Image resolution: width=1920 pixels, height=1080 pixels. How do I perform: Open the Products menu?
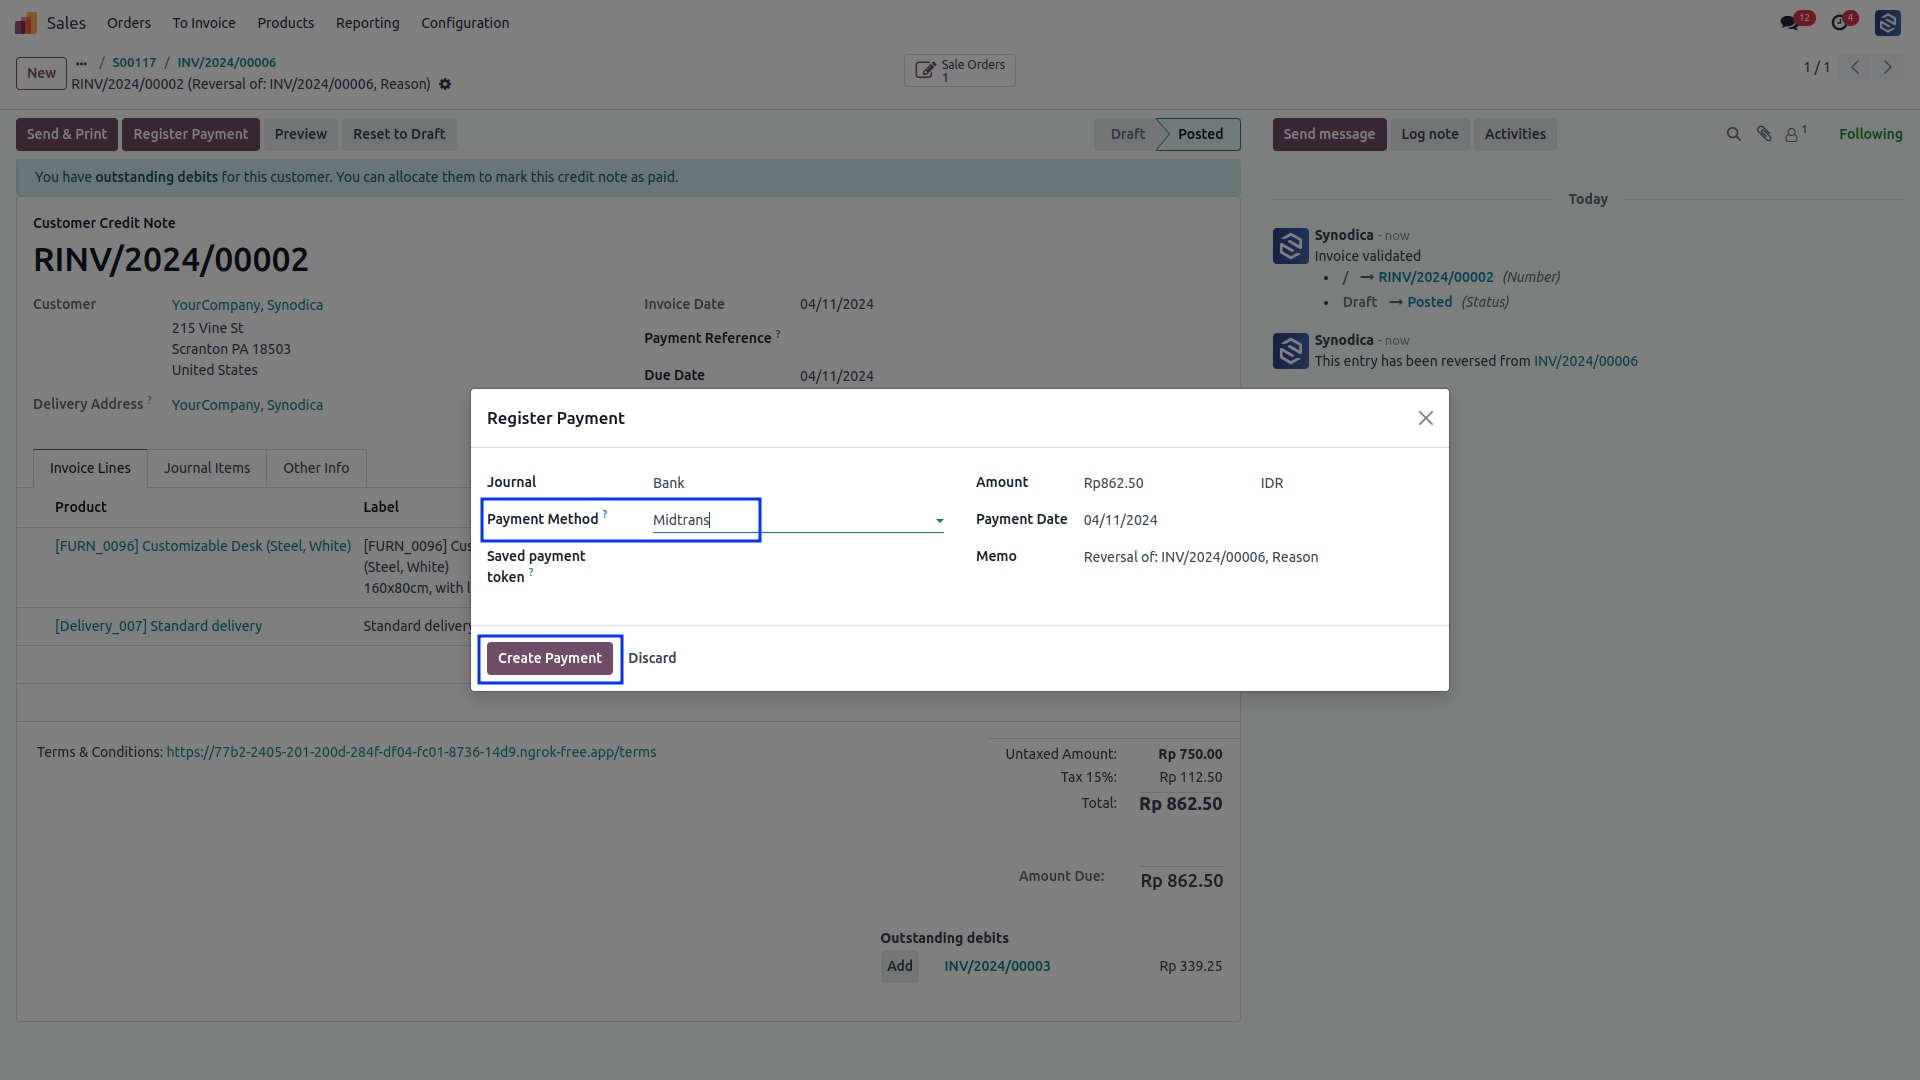click(x=285, y=23)
